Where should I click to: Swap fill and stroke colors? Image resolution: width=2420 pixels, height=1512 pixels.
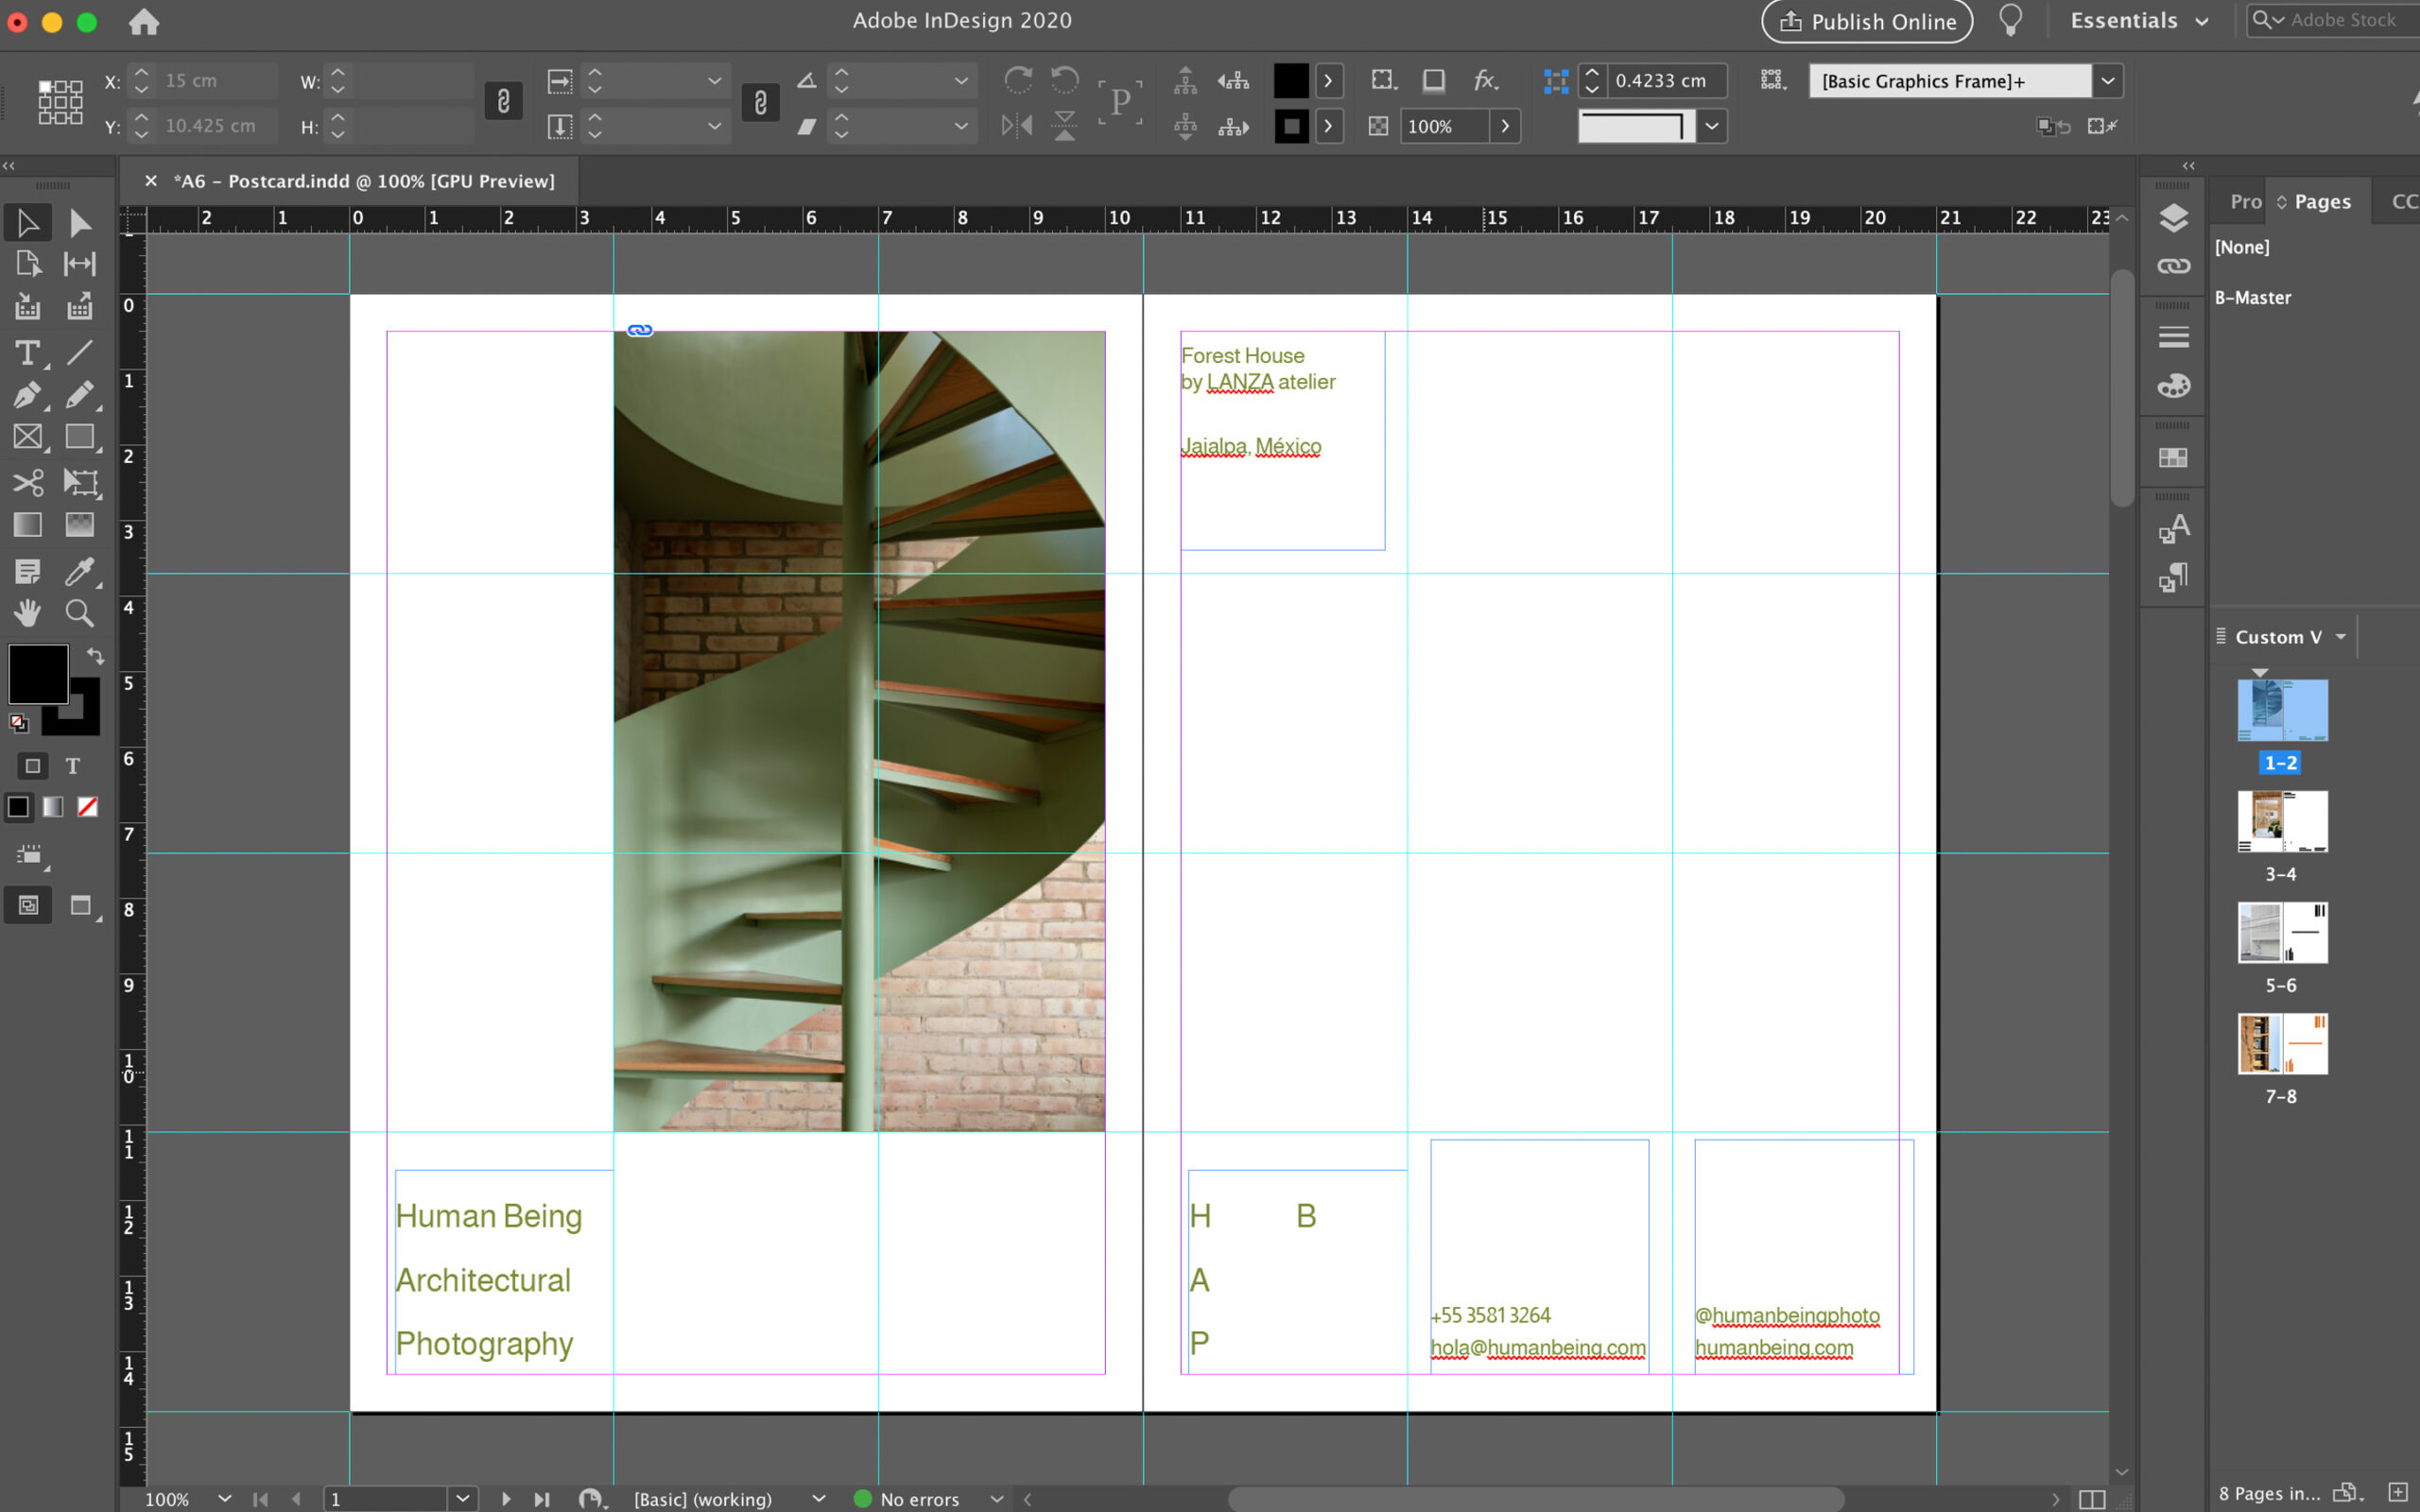tap(95, 656)
